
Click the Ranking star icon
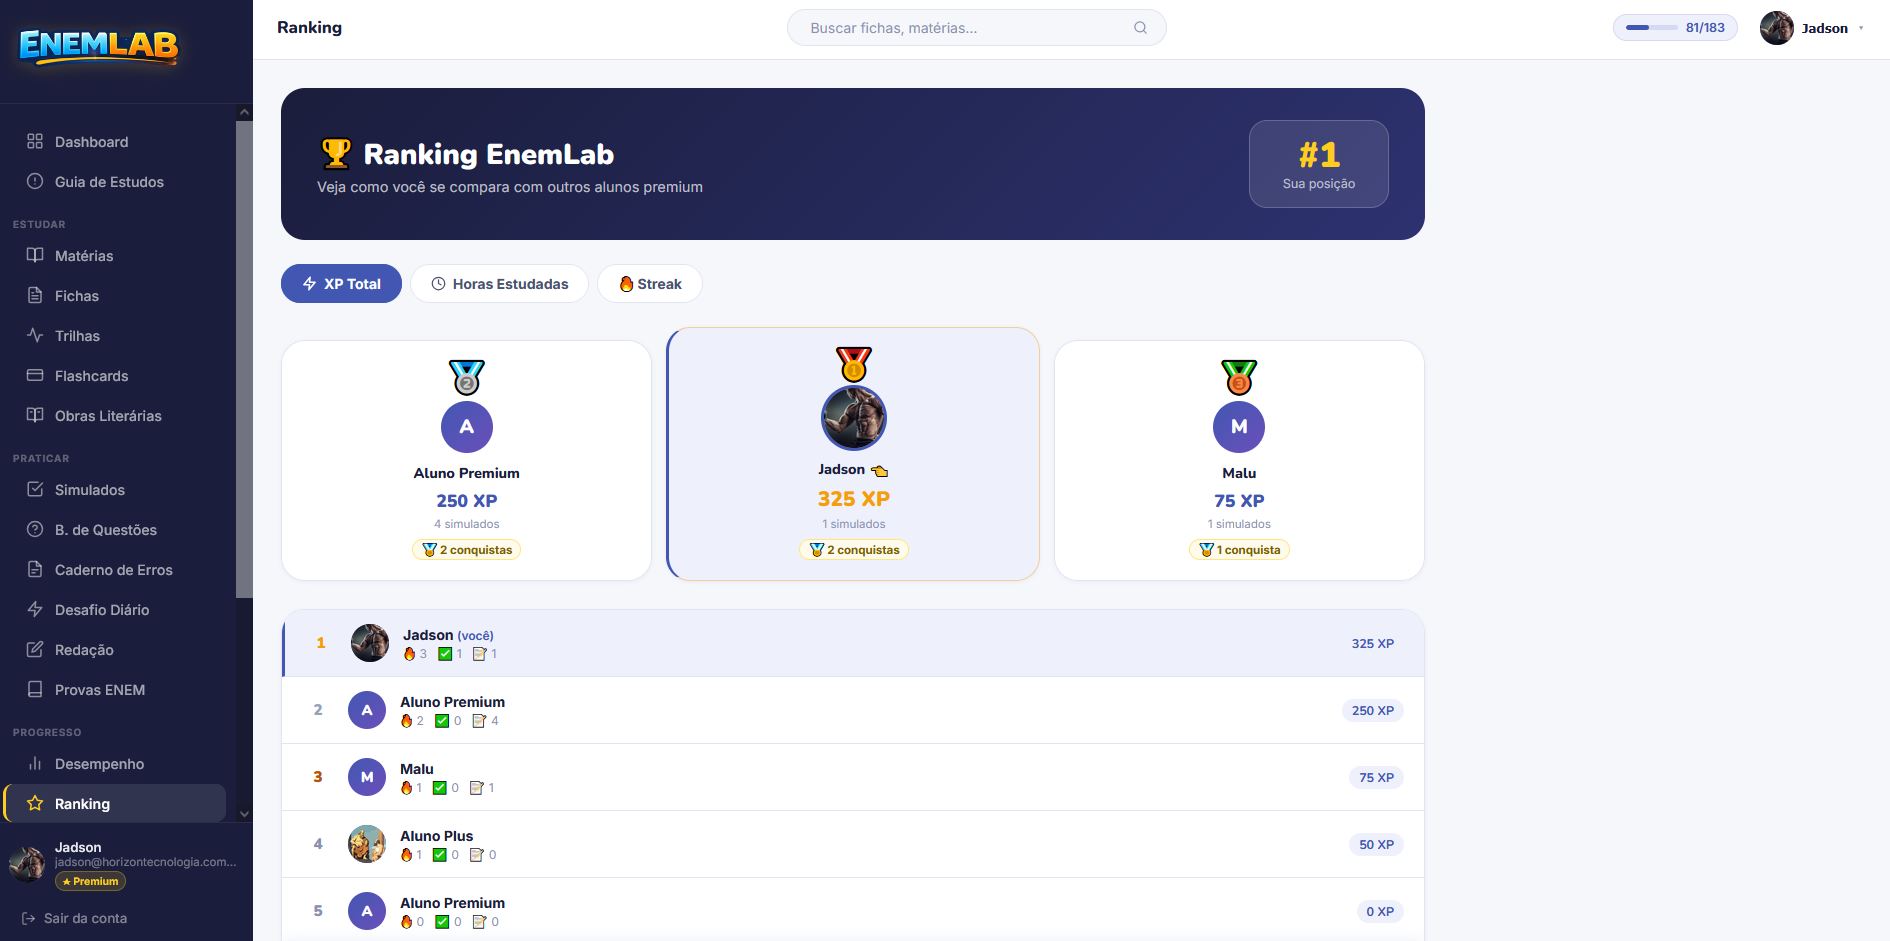coord(35,804)
